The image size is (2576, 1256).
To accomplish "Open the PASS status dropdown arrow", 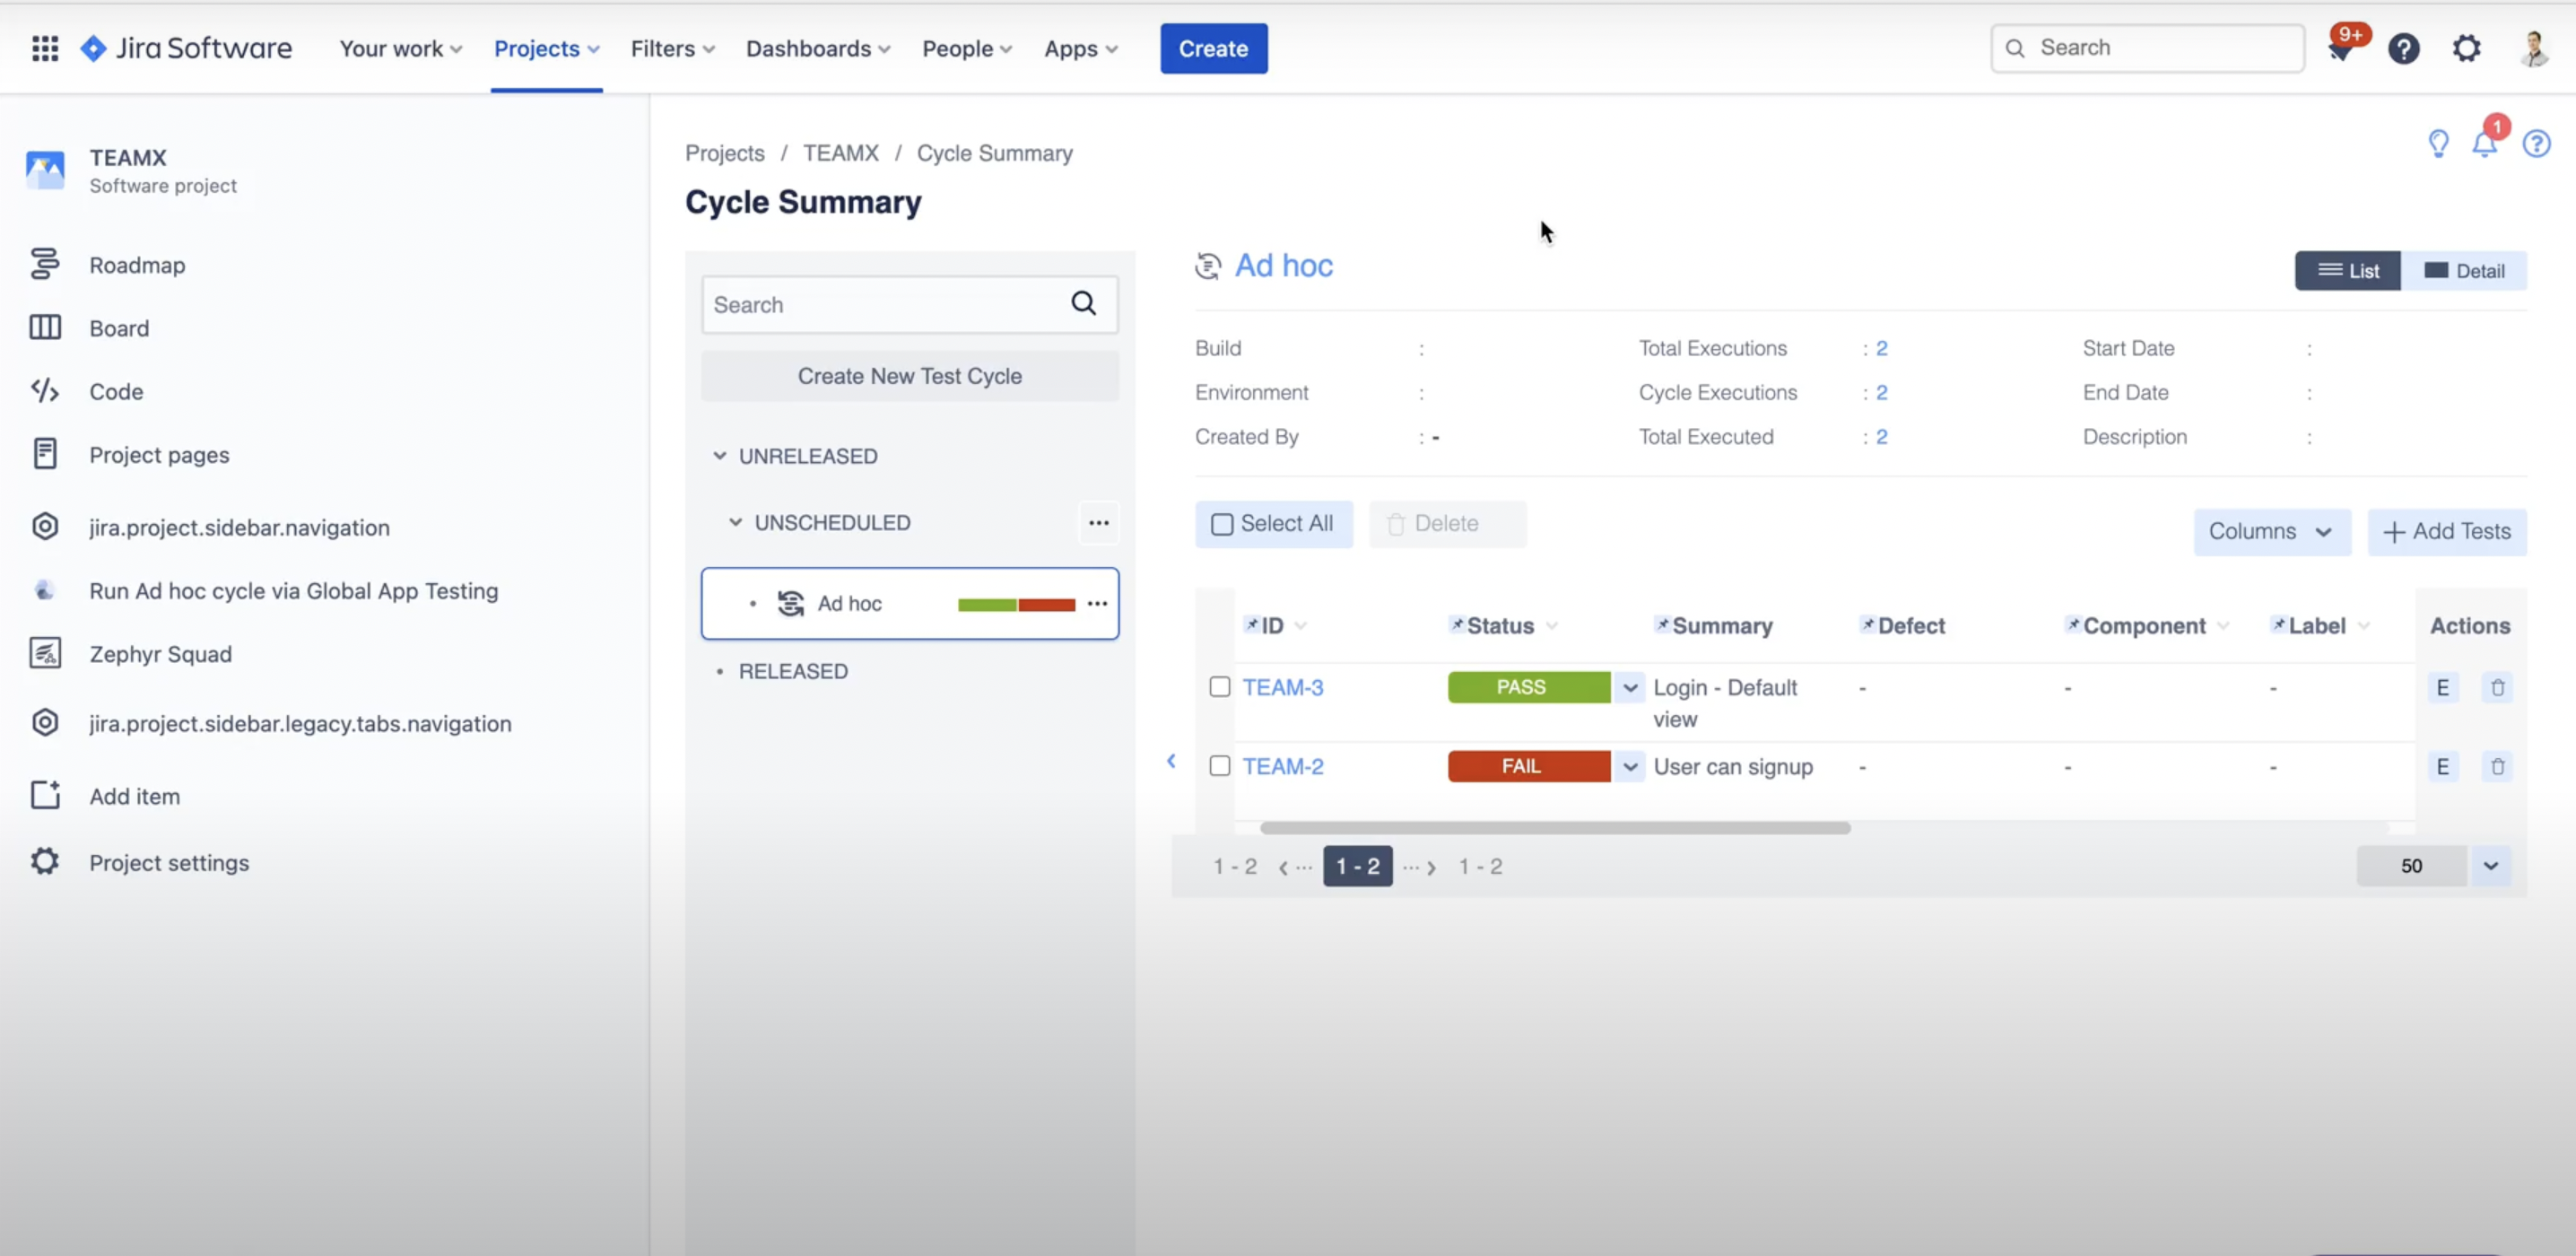I will click(1629, 688).
